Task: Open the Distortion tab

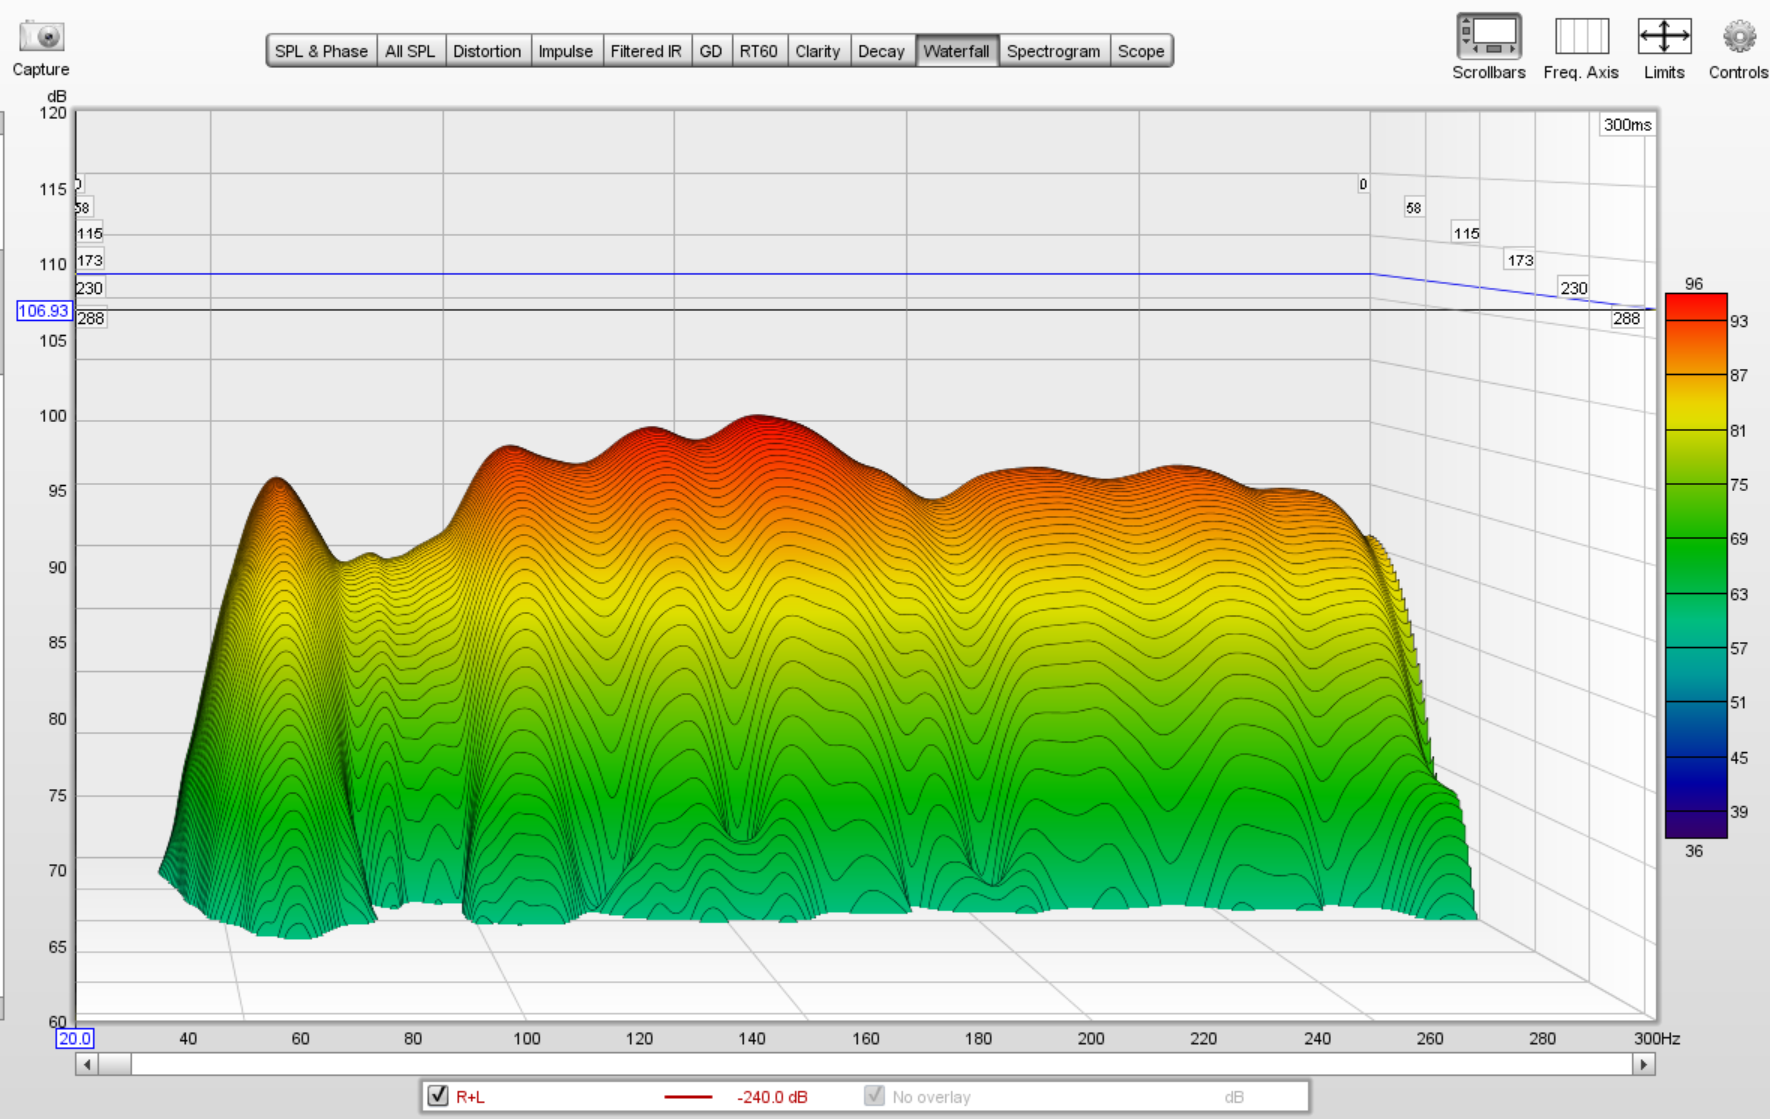Action: [x=487, y=51]
